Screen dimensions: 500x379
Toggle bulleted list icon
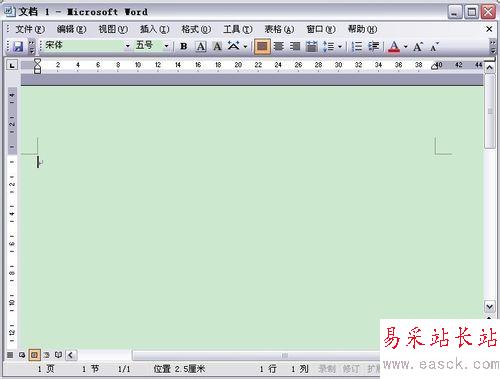coord(374,46)
